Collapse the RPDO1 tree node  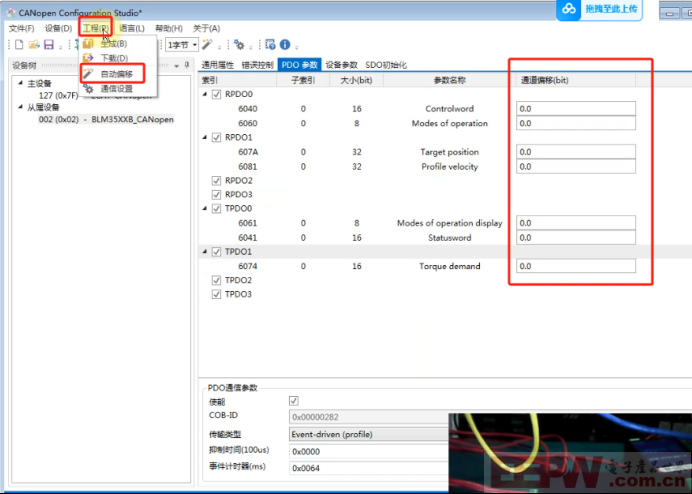click(x=205, y=137)
